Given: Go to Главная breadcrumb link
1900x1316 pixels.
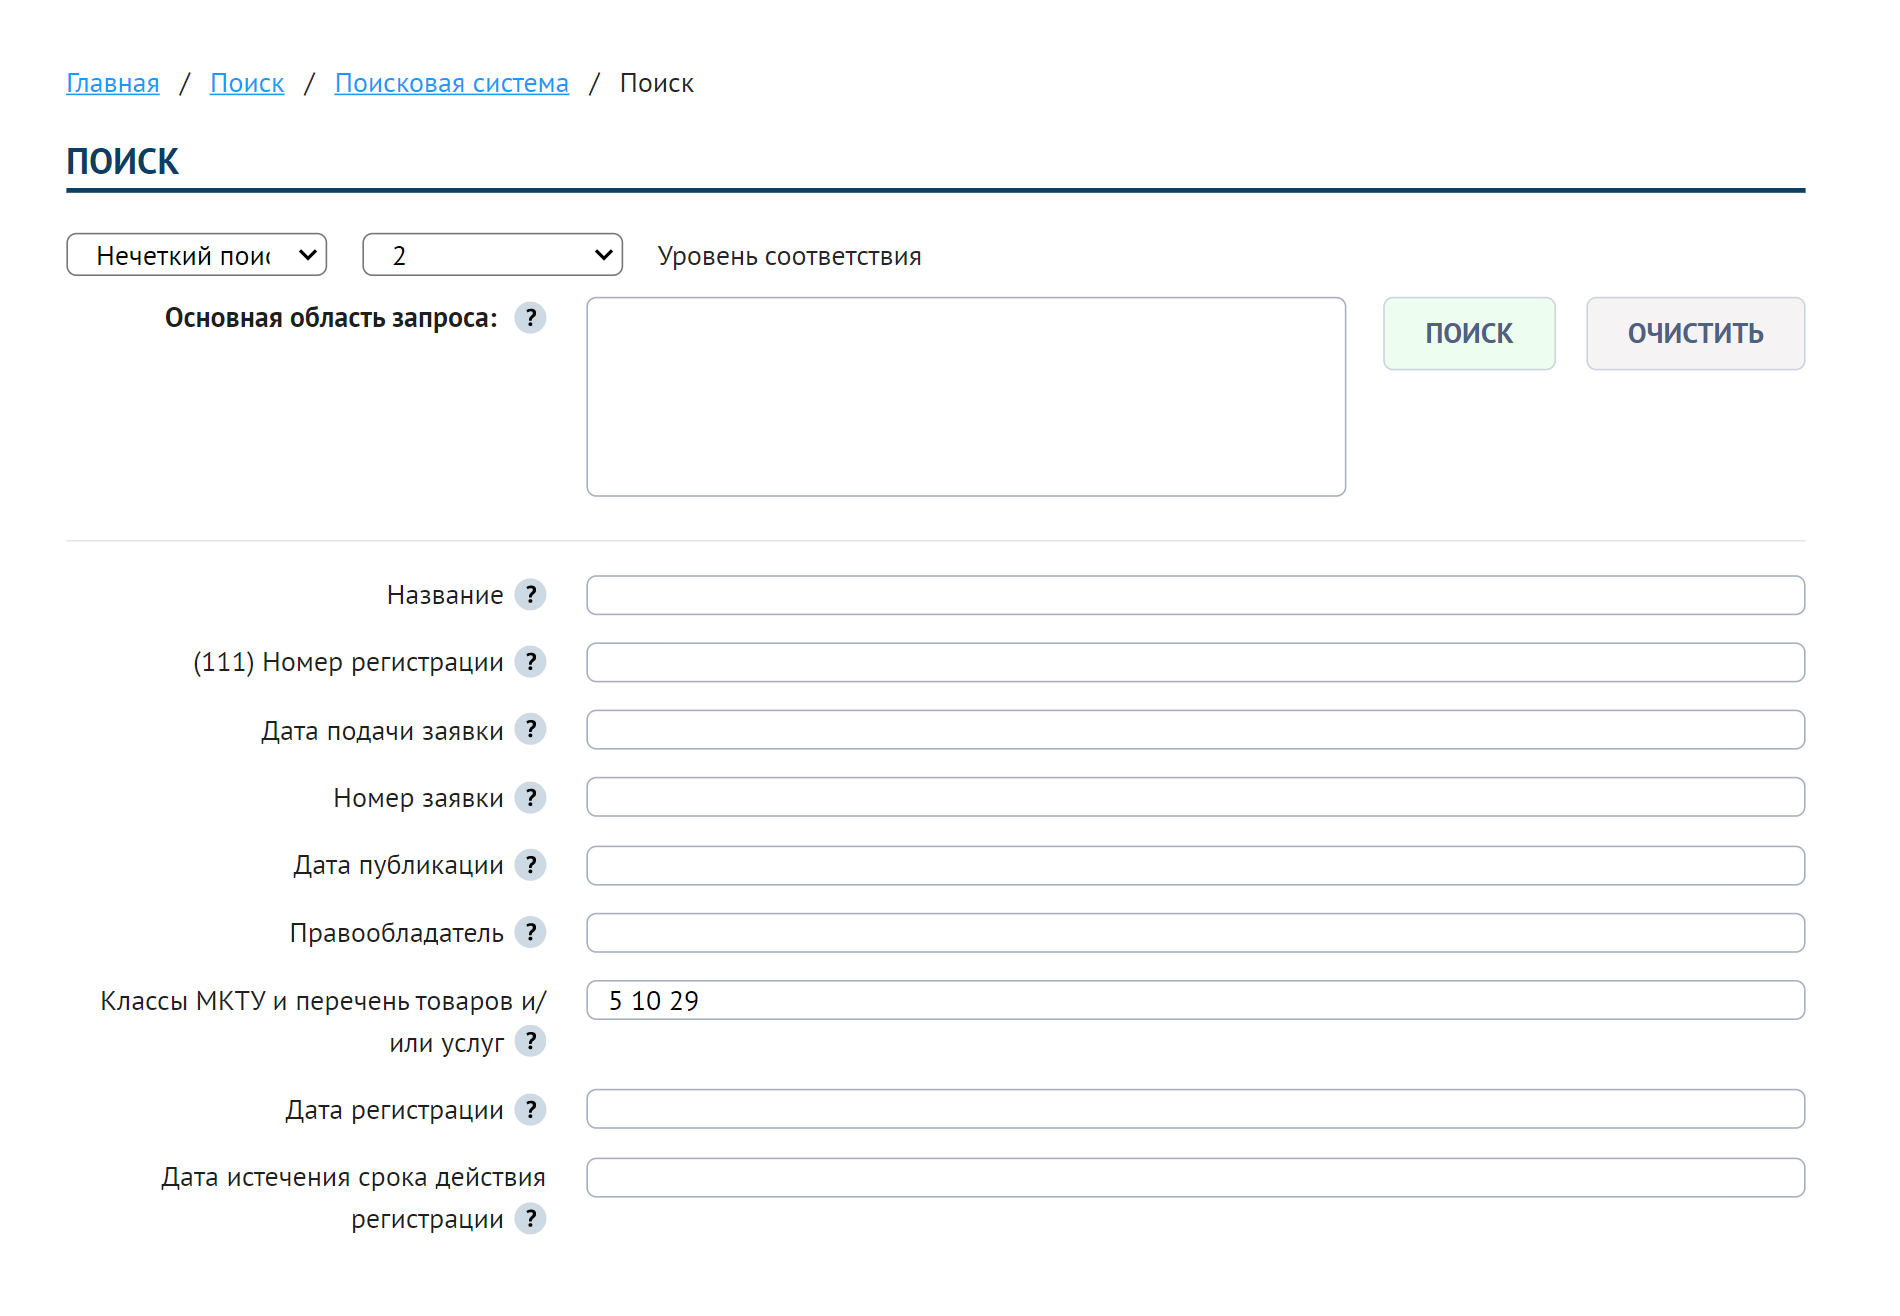Looking at the screenshot, I should [x=113, y=83].
